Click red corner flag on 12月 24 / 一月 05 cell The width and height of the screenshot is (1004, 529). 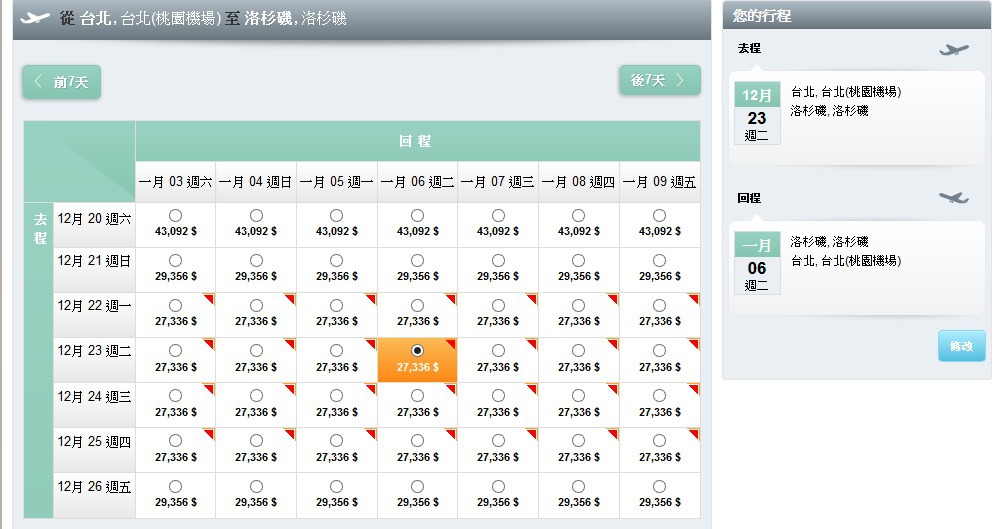(x=371, y=389)
